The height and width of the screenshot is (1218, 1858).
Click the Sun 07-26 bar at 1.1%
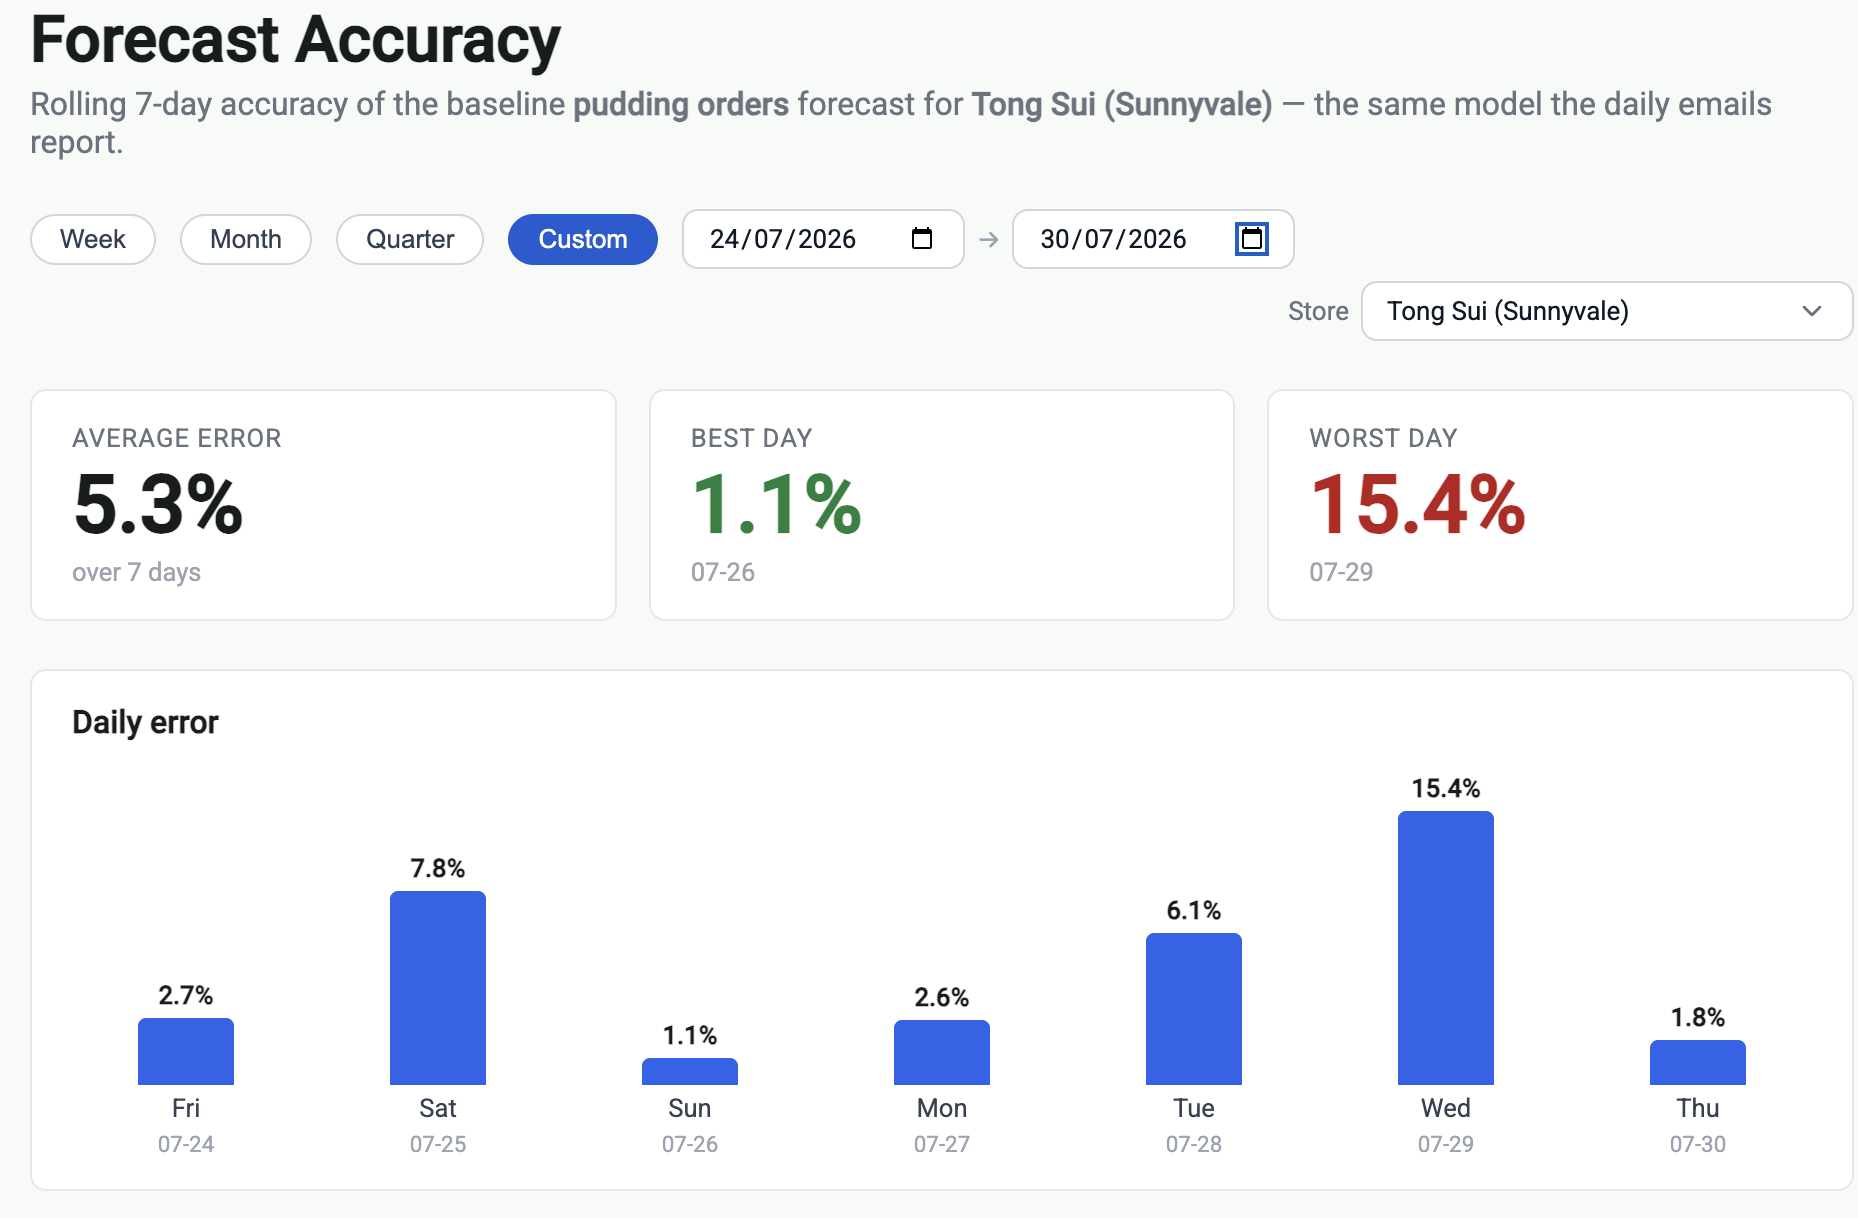690,1072
